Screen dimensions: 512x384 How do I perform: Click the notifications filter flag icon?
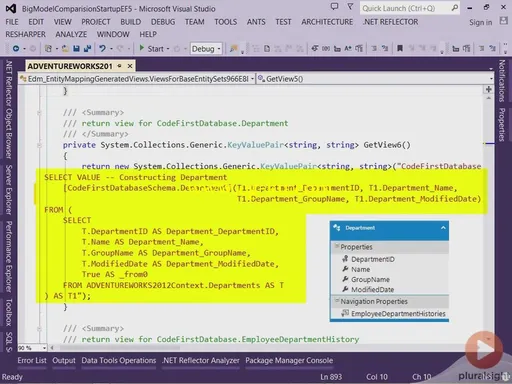point(350,6)
